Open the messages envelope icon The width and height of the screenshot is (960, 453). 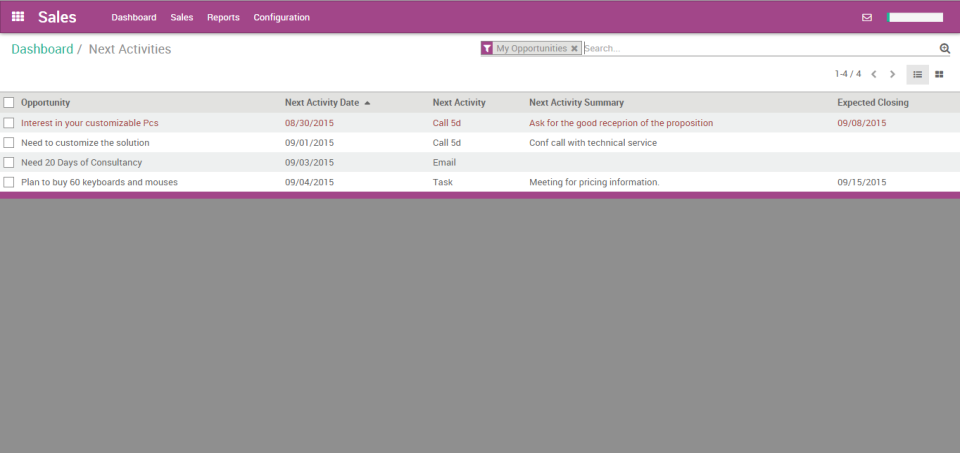[x=867, y=17]
